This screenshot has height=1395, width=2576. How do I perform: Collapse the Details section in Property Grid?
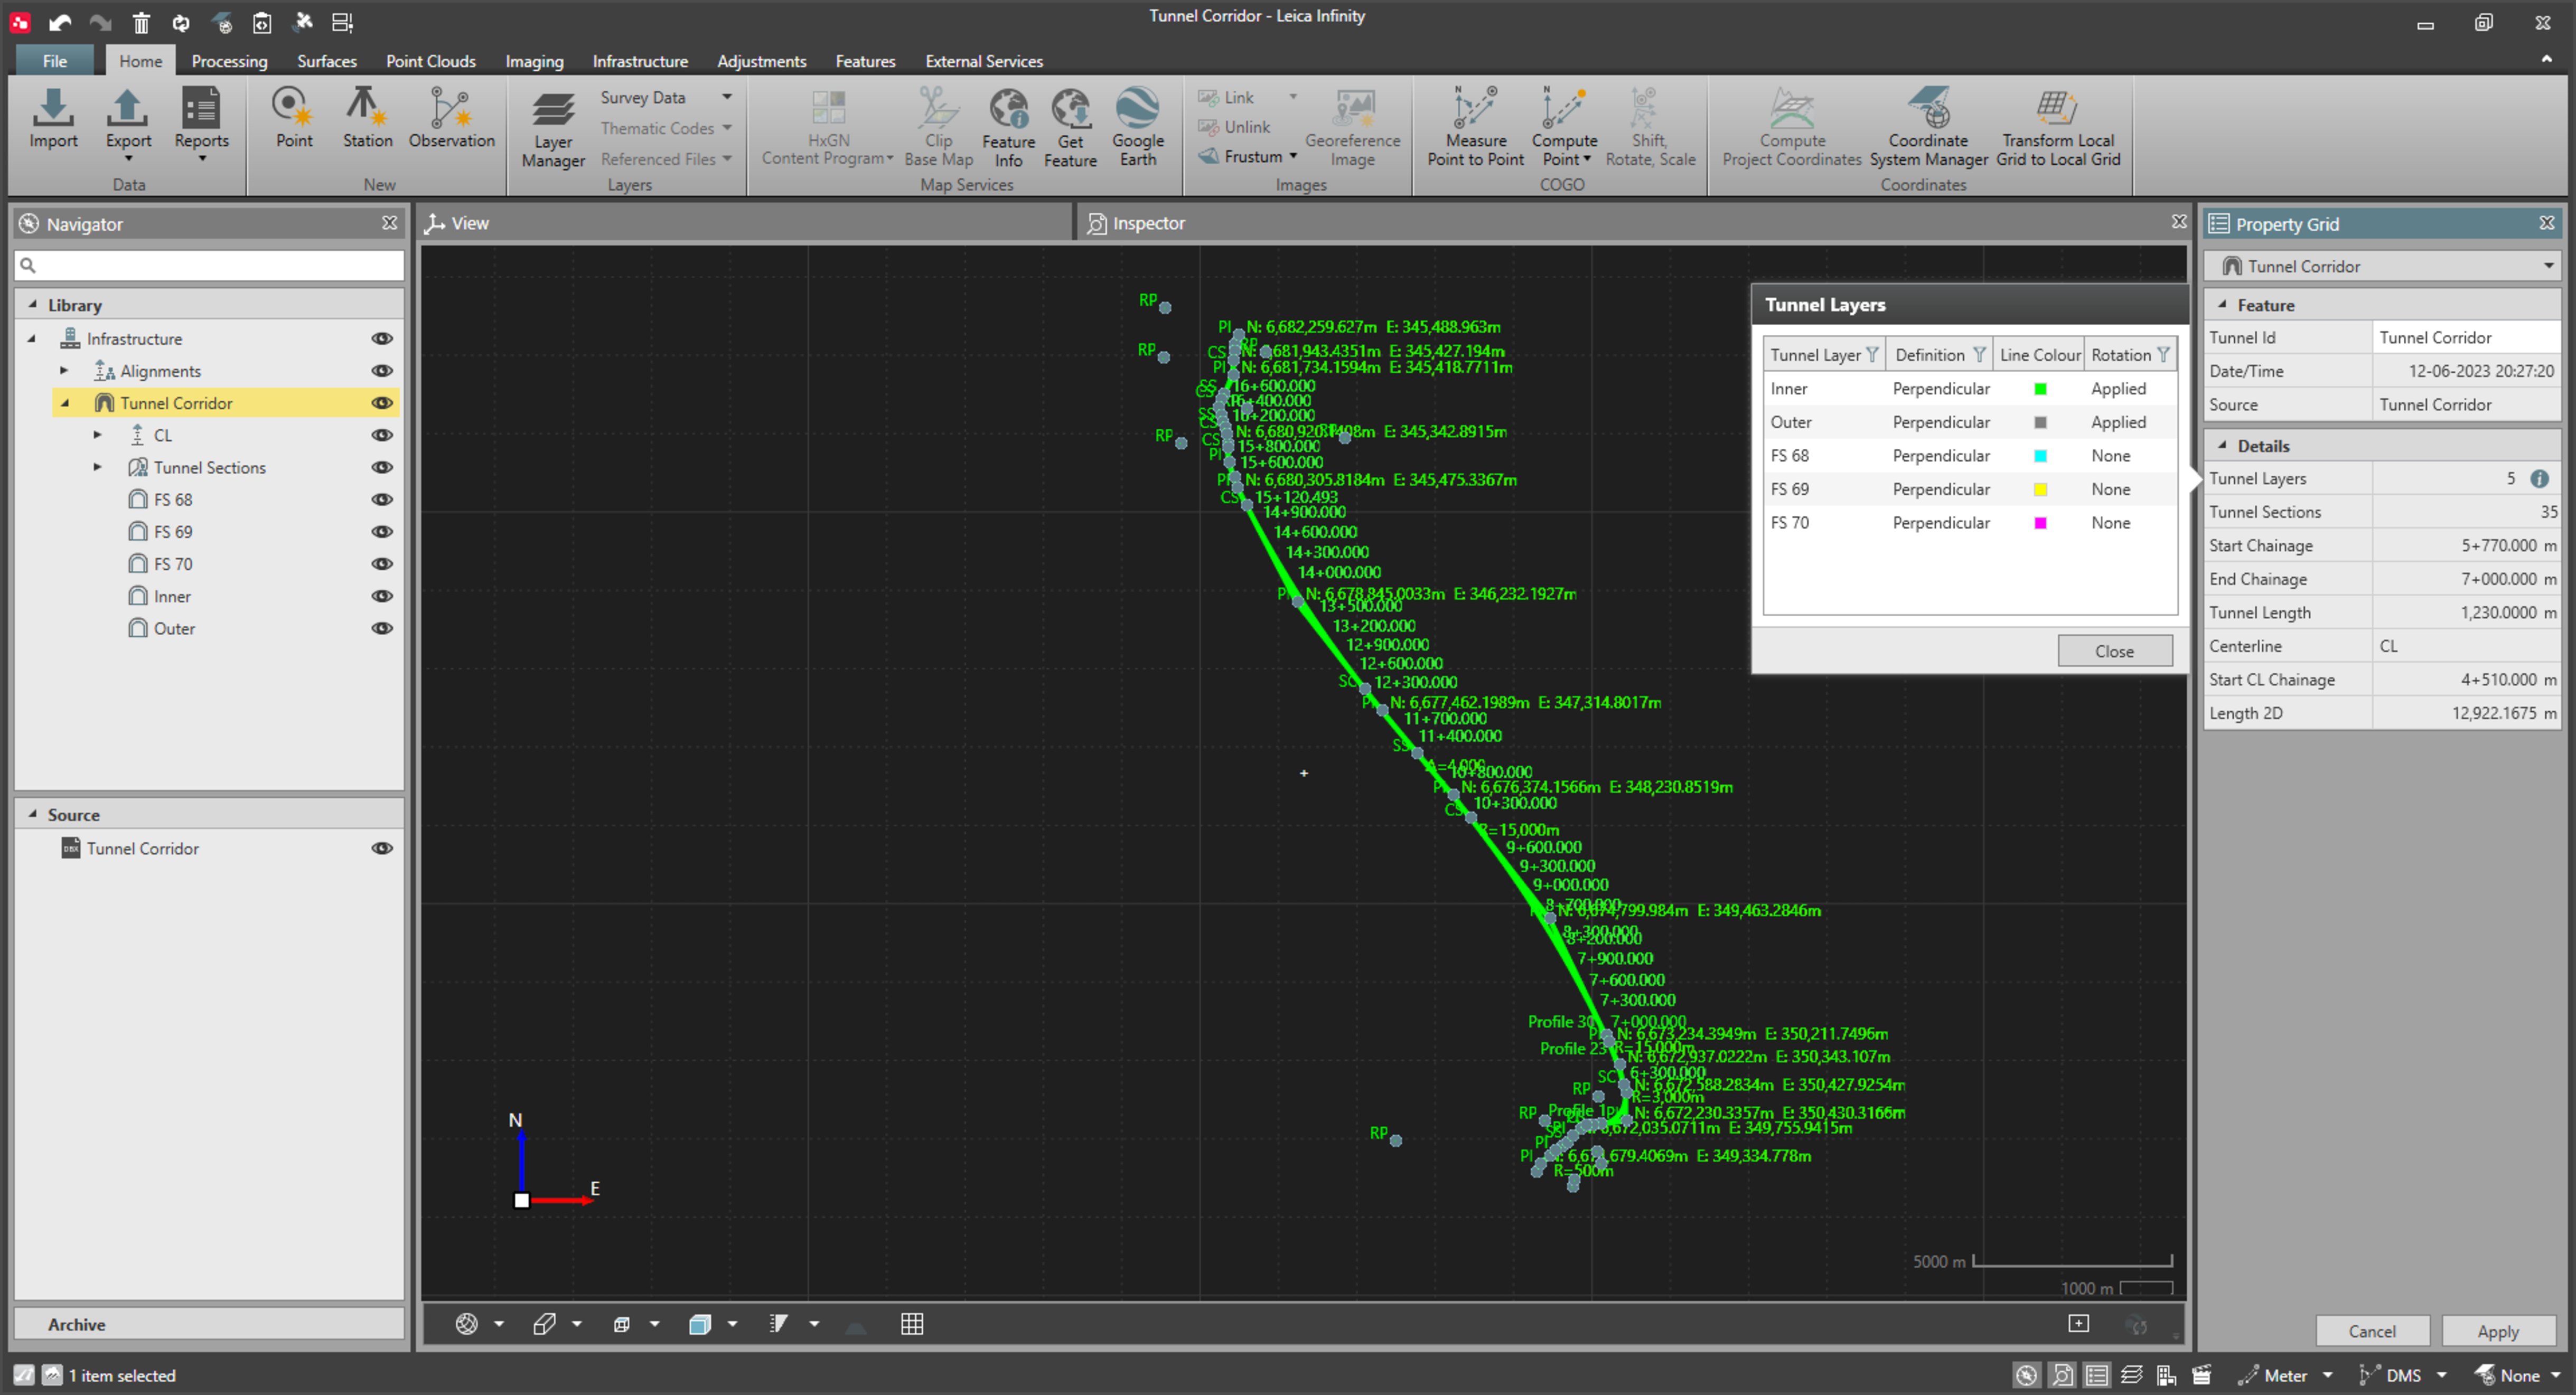[x=2222, y=446]
